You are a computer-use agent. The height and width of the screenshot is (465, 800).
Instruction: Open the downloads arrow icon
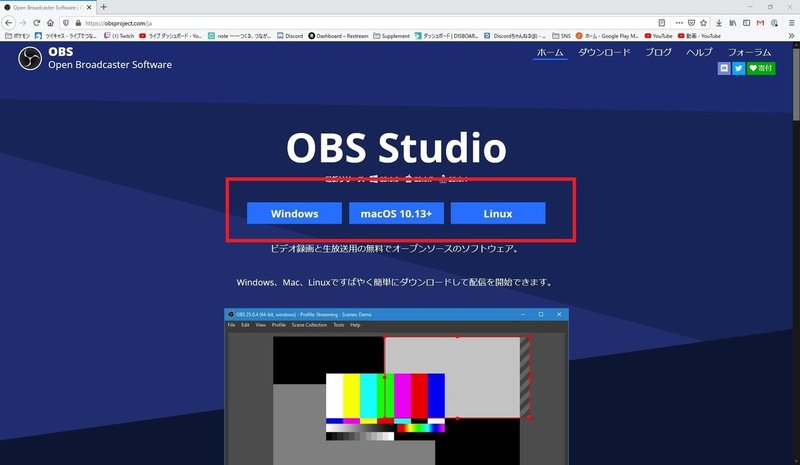pyautogui.click(x=719, y=23)
